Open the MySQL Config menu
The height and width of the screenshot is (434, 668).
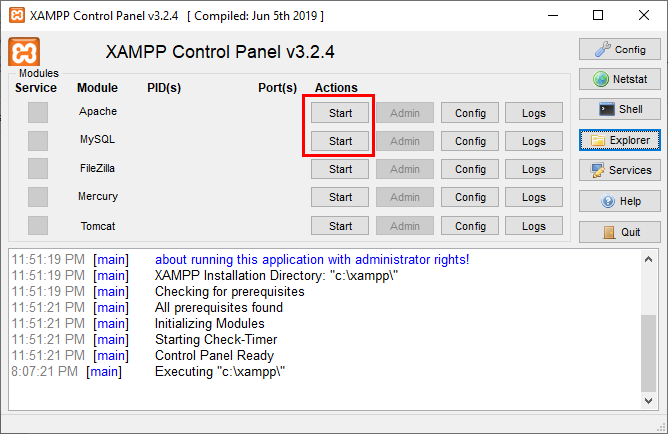tap(470, 141)
